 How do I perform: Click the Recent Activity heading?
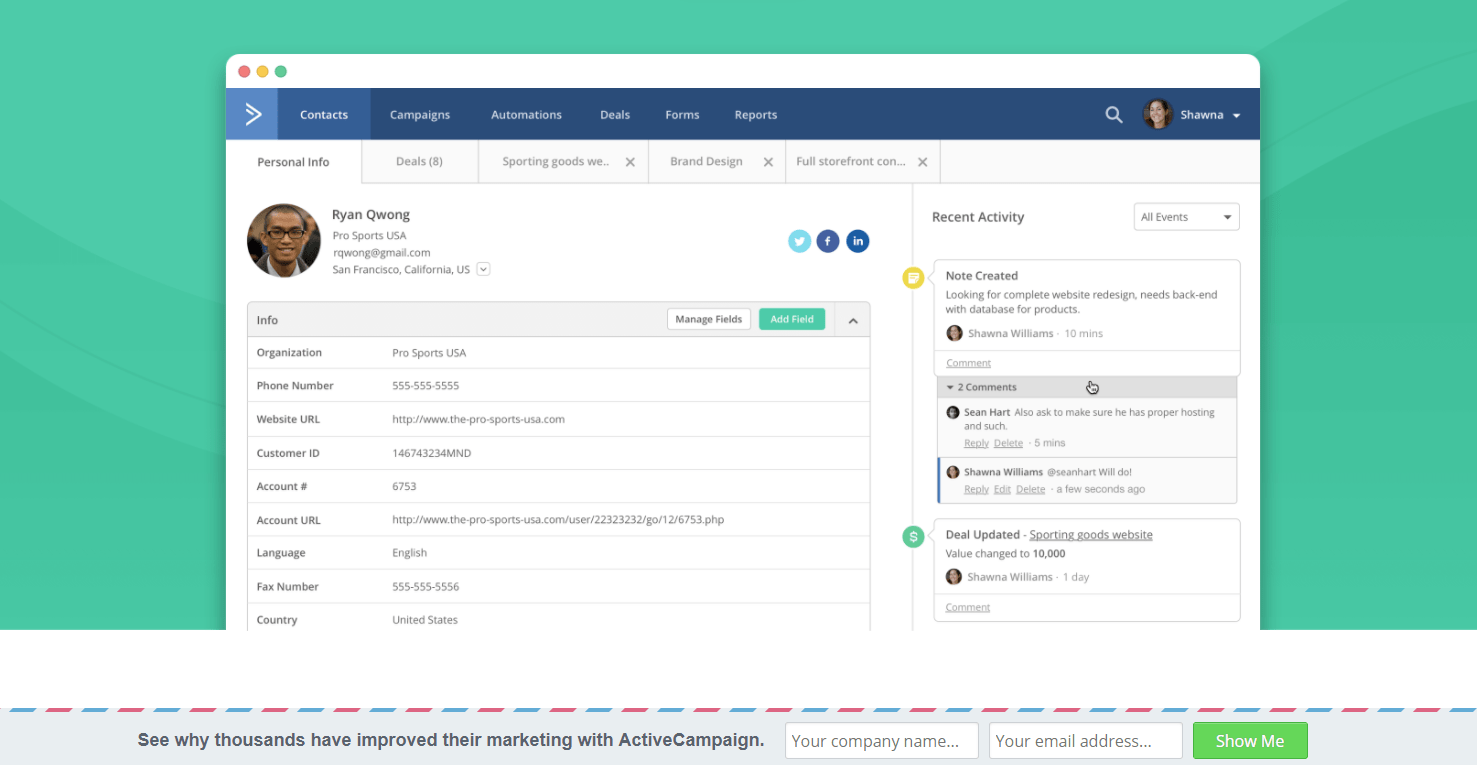click(978, 217)
